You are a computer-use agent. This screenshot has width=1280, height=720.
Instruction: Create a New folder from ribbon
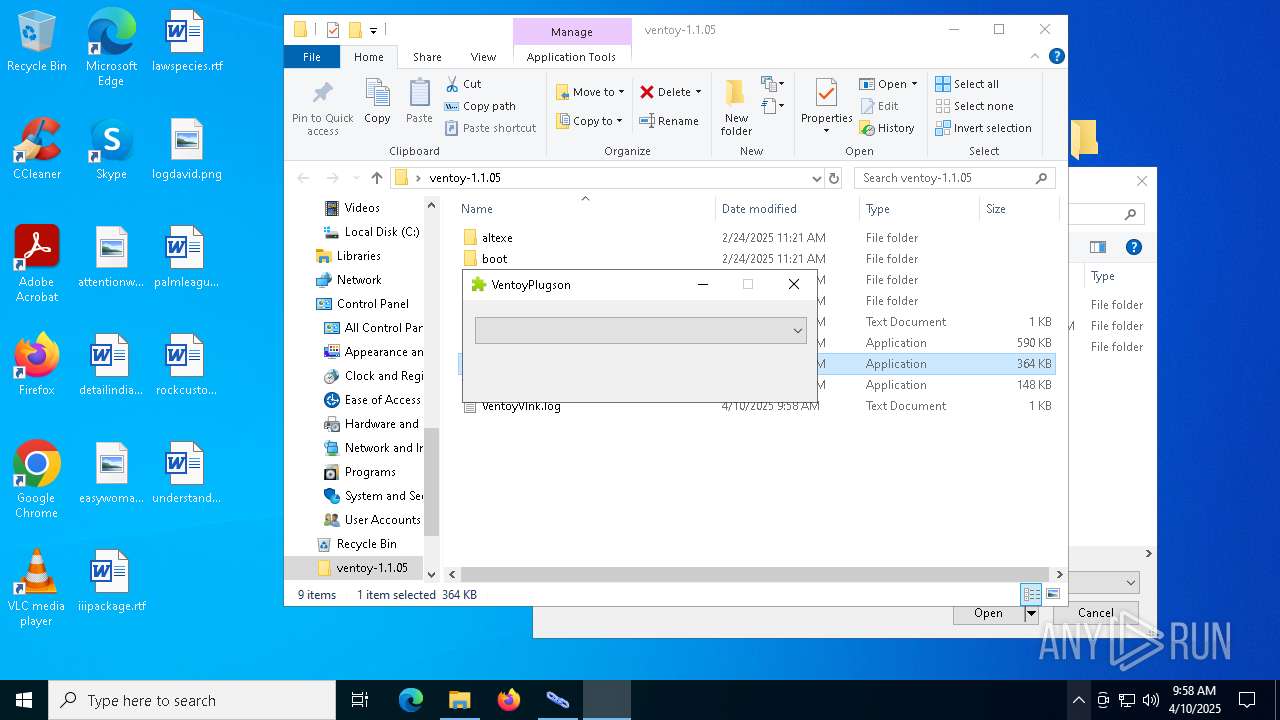click(x=736, y=108)
